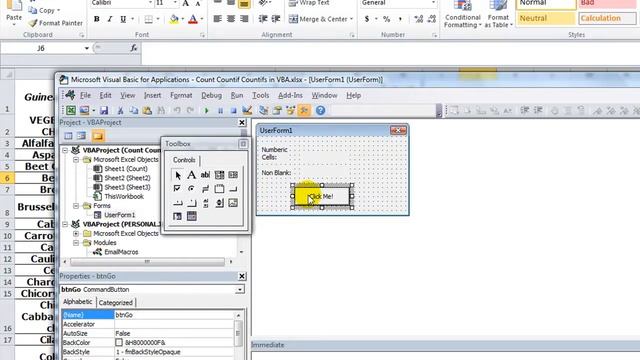Click View Object button in Project pane

pyautogui.click(x=82, y=136)
